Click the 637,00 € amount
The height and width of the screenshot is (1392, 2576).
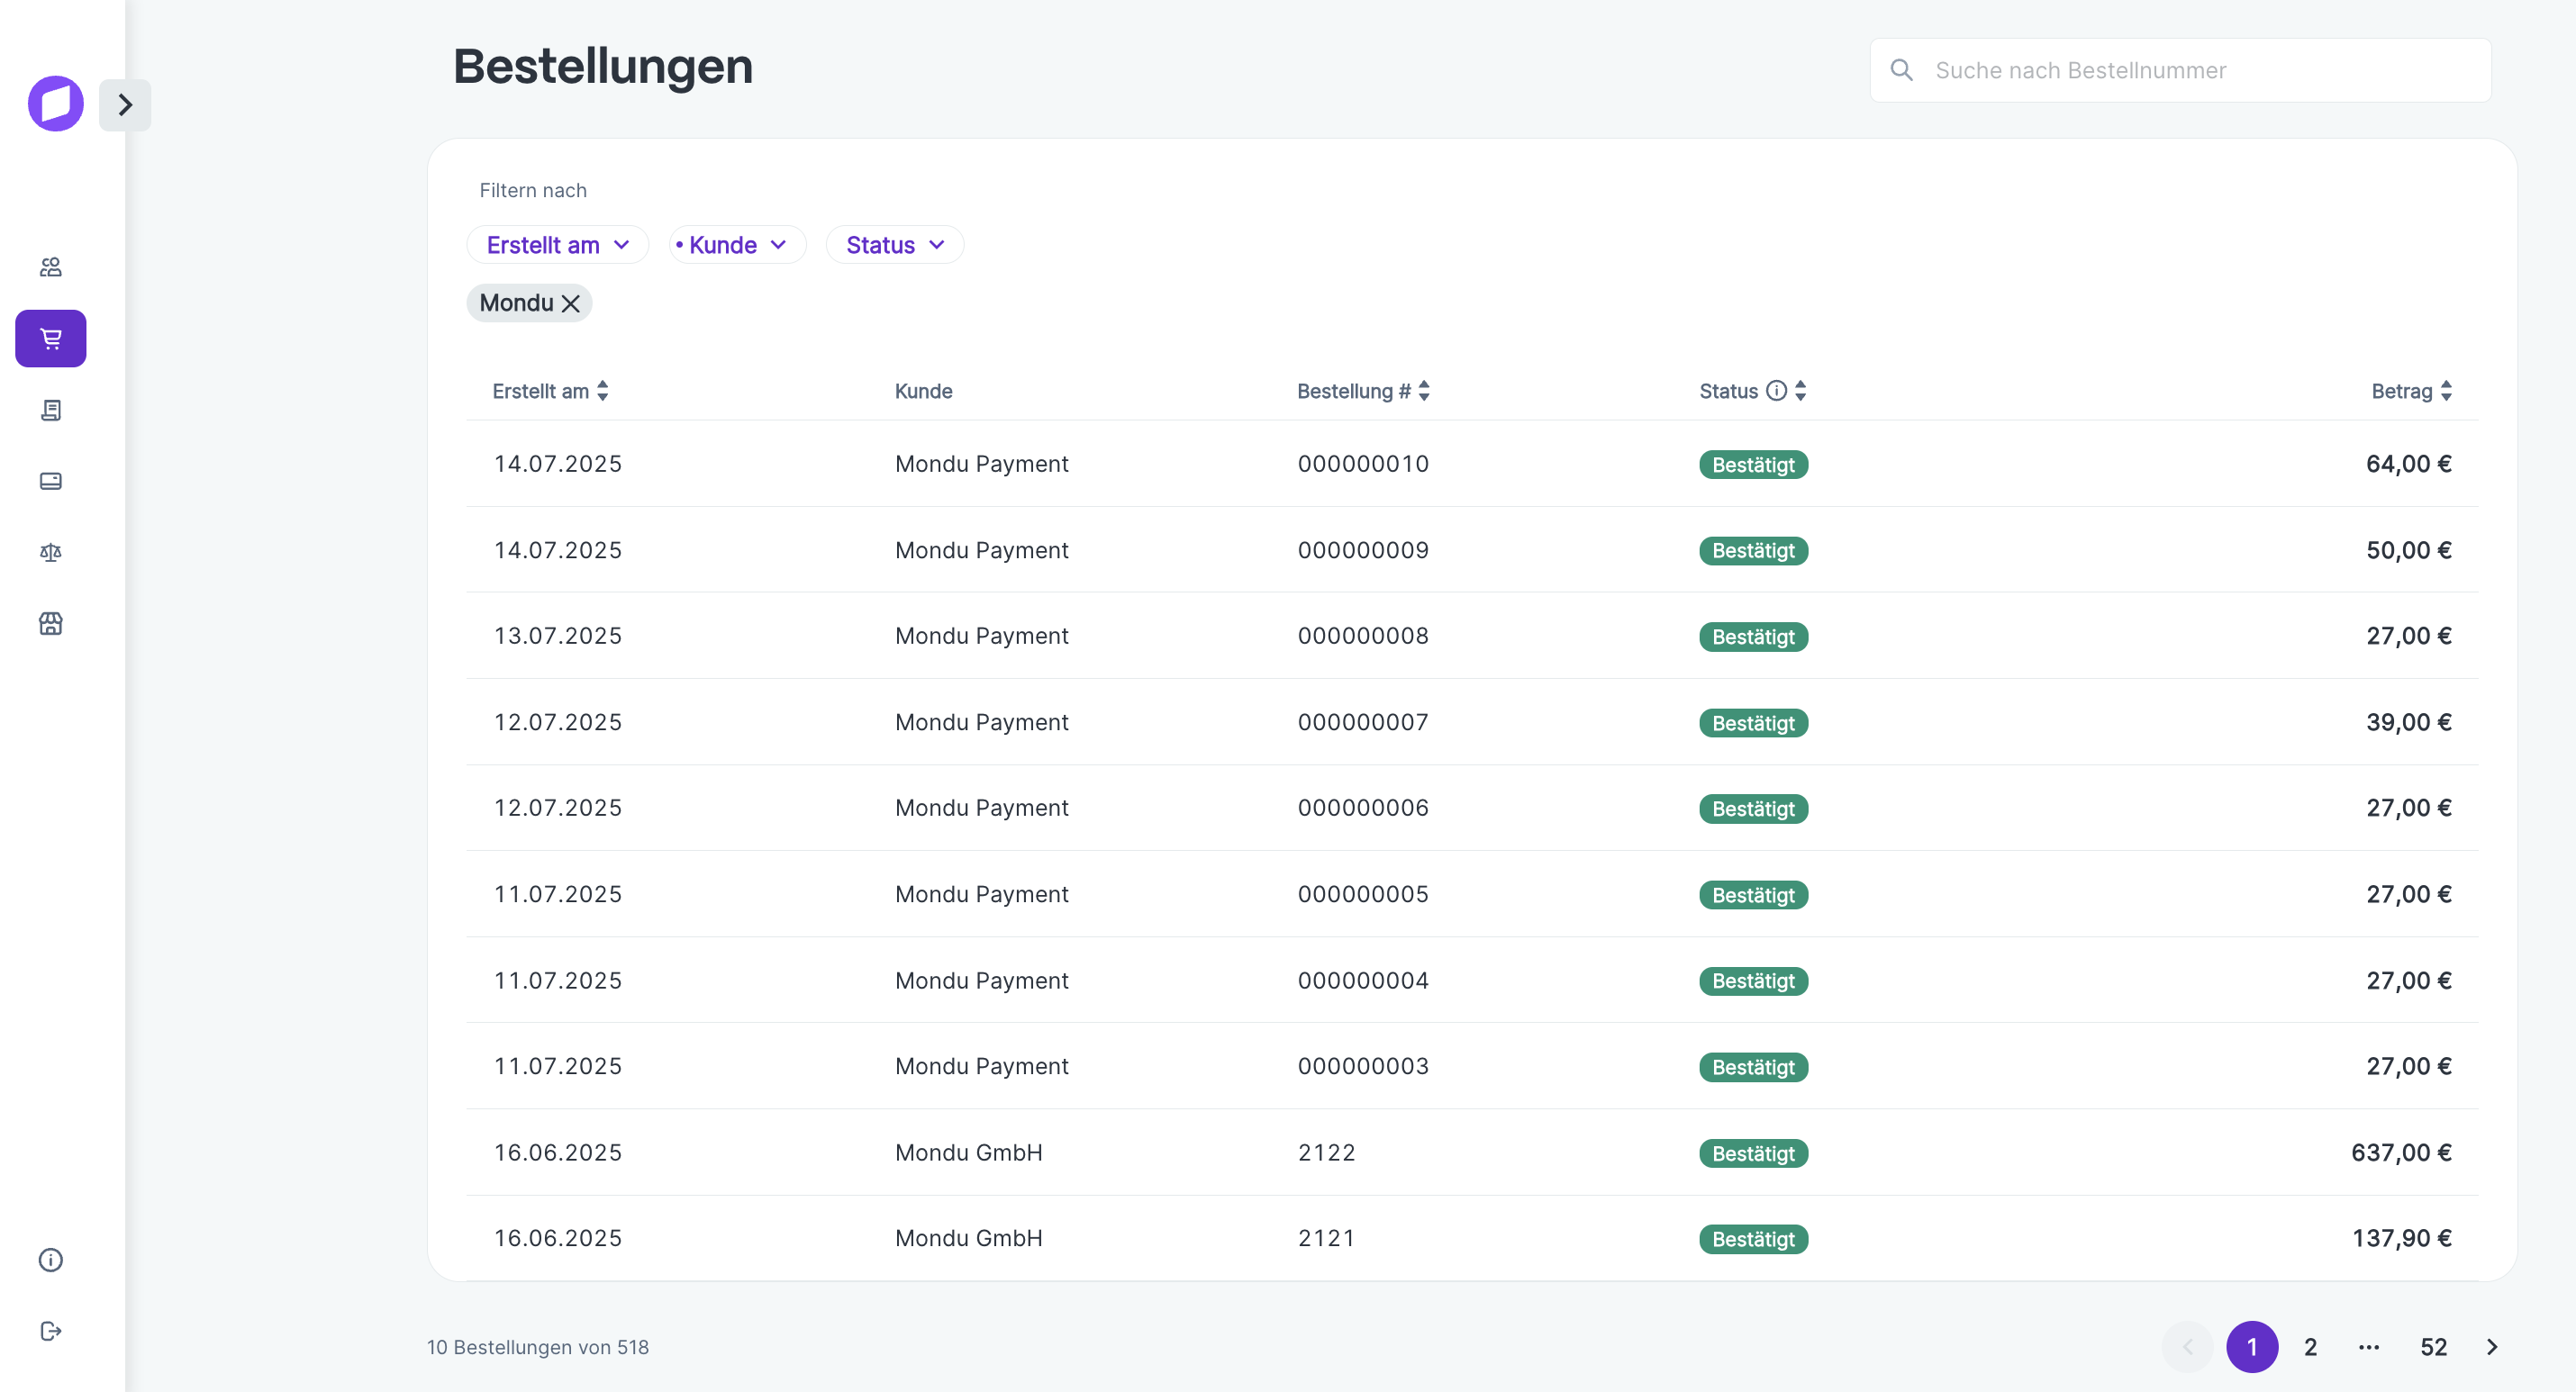click(2401, 1152)
